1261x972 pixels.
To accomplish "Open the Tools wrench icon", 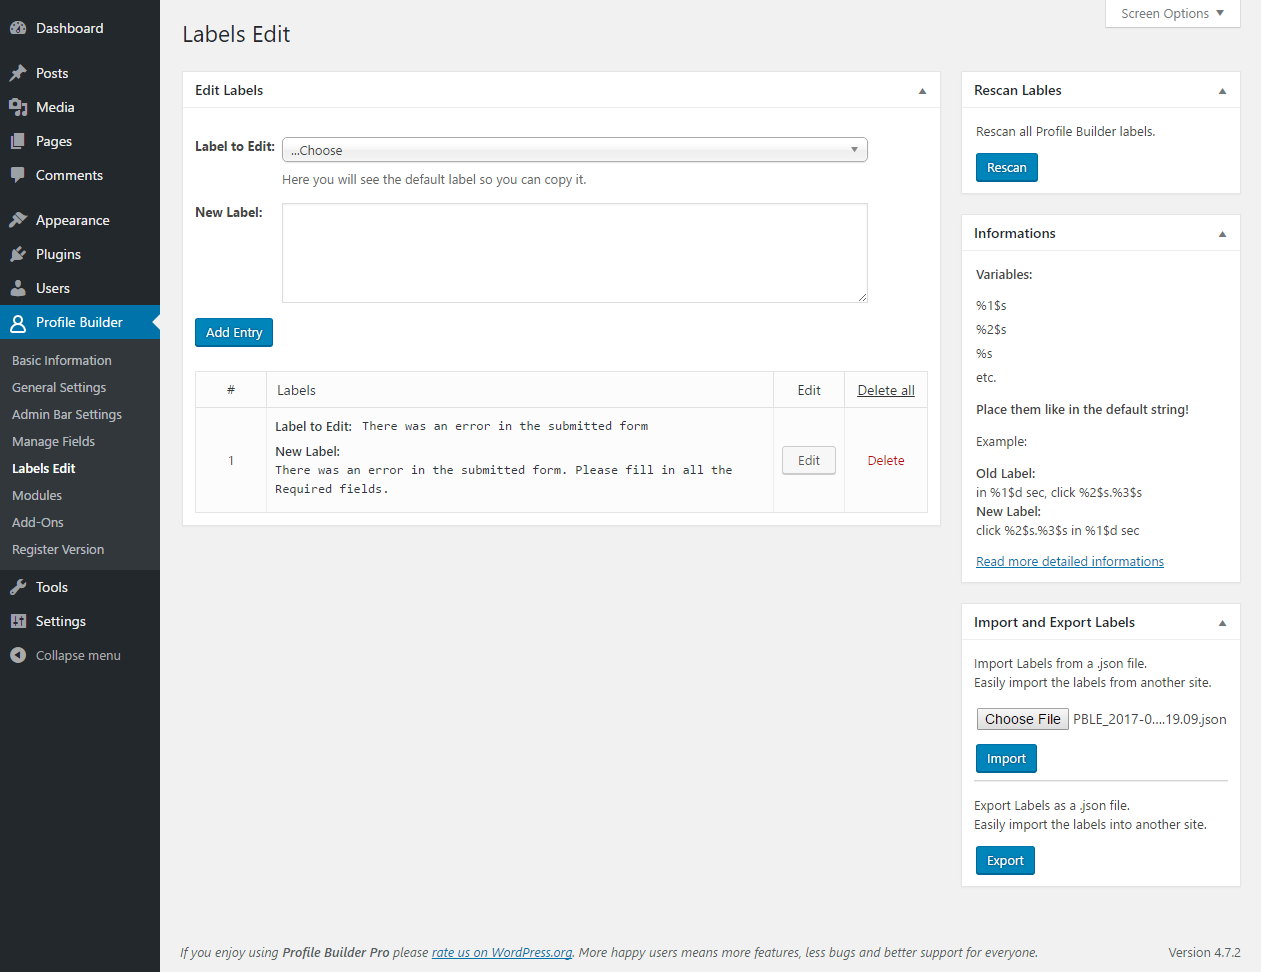I will [x=18, y=587].
